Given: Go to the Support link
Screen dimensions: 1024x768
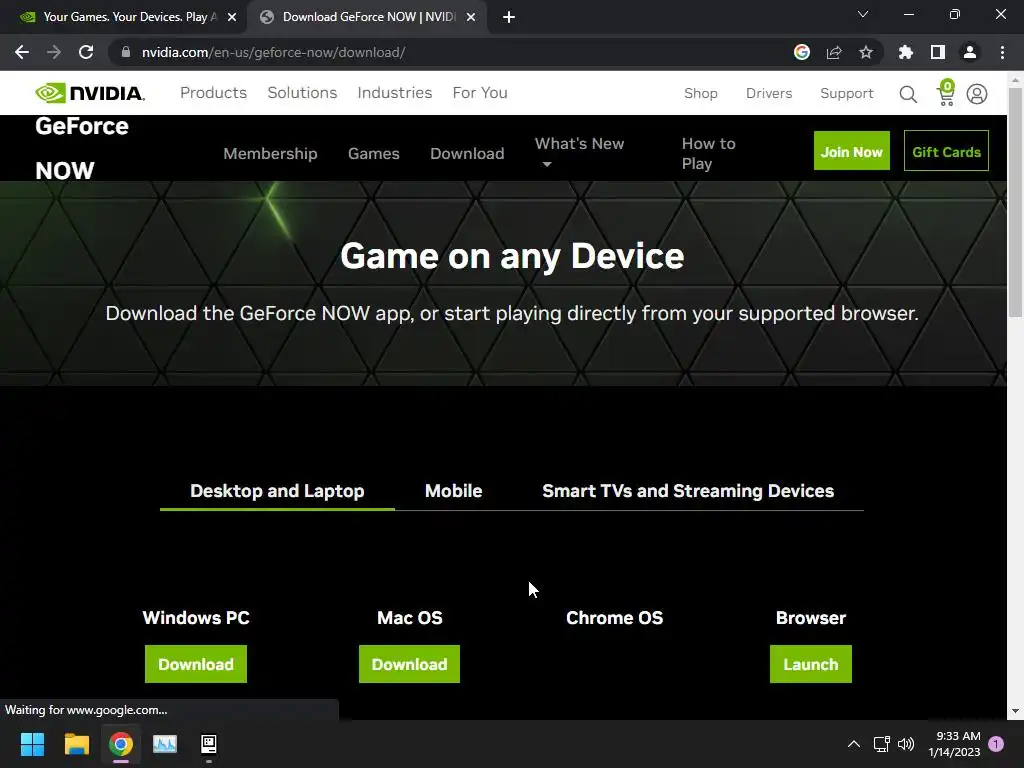Looking at the screenshot, I should (846, 93).
